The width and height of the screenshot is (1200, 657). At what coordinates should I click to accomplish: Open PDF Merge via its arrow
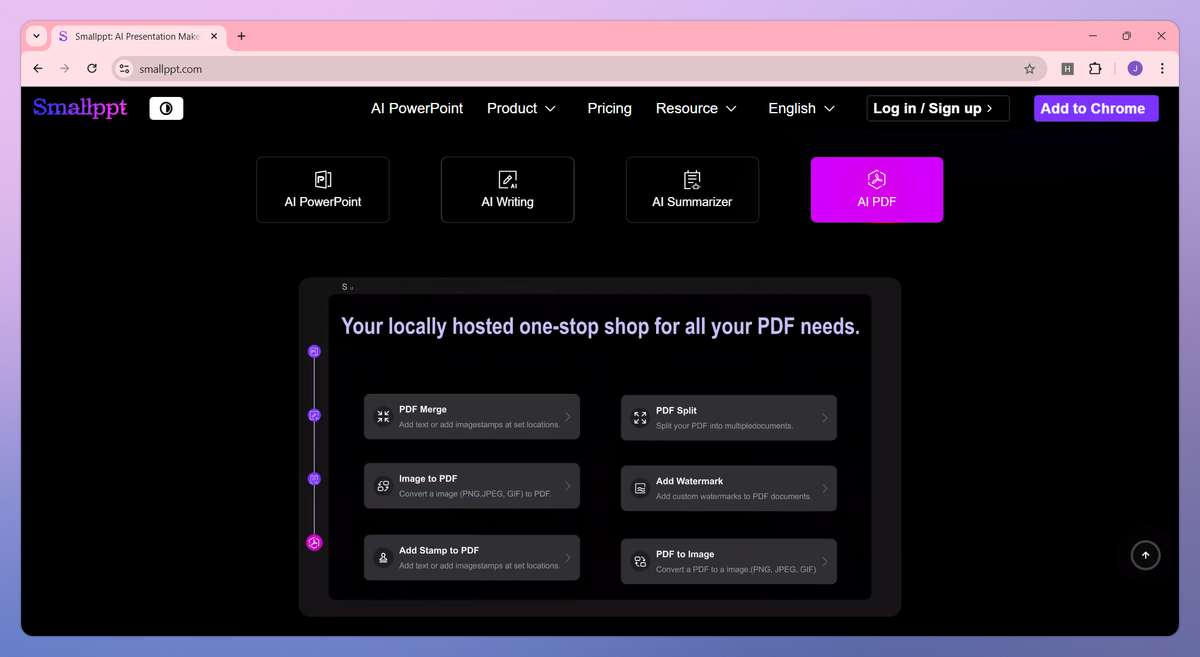[x=568, y=417]
